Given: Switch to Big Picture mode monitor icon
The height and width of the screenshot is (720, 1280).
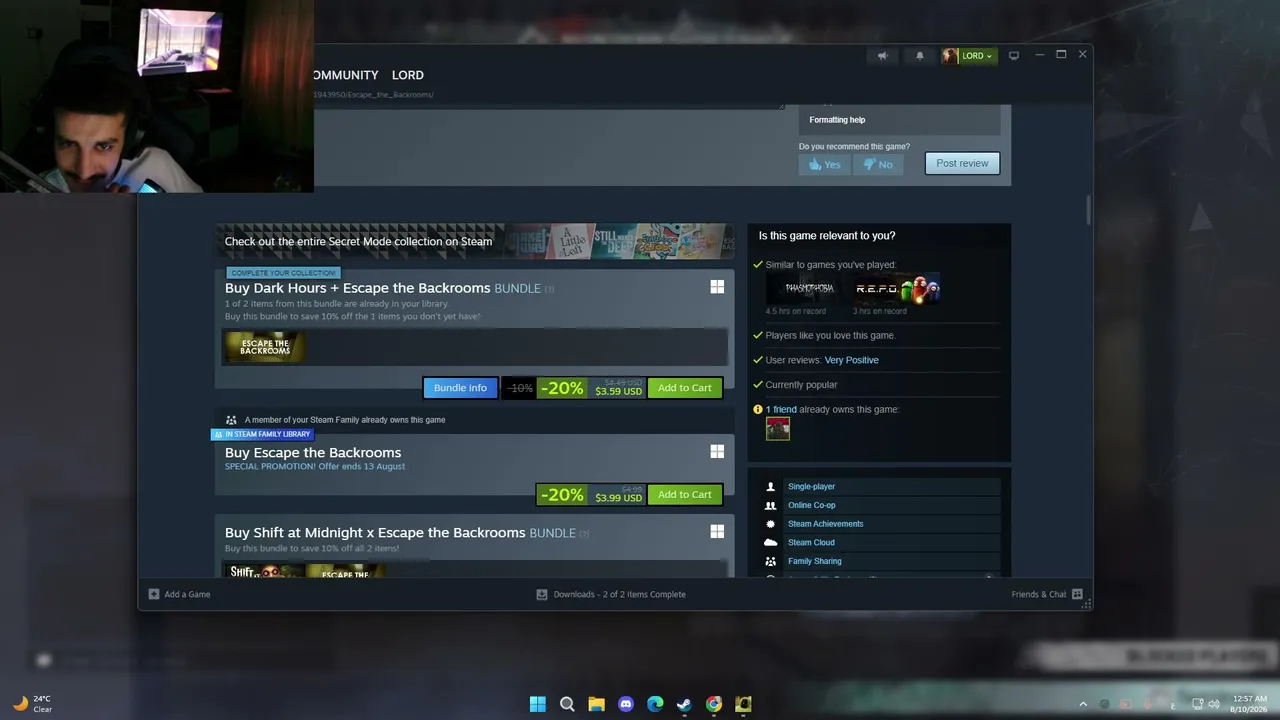Looking at the screenshot, I should 1013,56.
